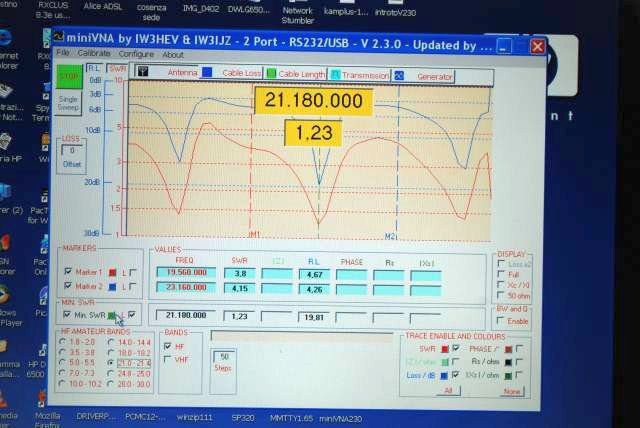This screenshot has height=428, width=640.
Task: Check the BW and Q Enable box
Action: click(x=500, y=320)
